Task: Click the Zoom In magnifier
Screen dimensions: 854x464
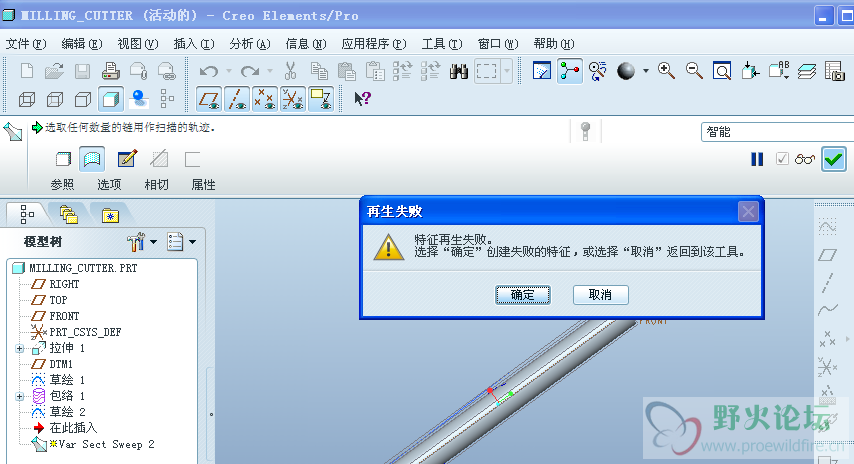Action: (666, 71)
